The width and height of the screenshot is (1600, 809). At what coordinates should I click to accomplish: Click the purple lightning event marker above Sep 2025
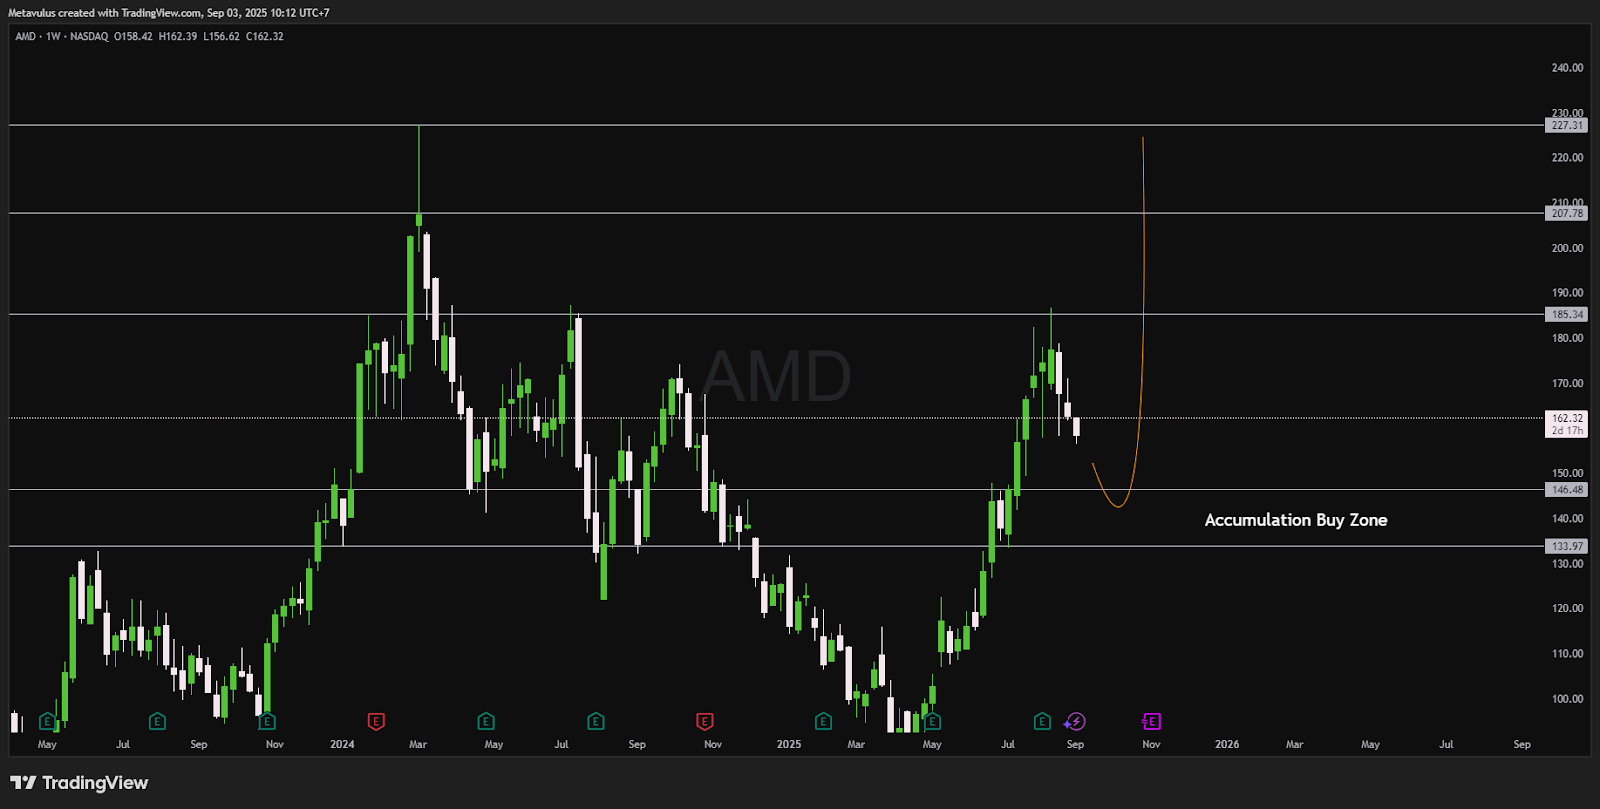(1075, 721)
